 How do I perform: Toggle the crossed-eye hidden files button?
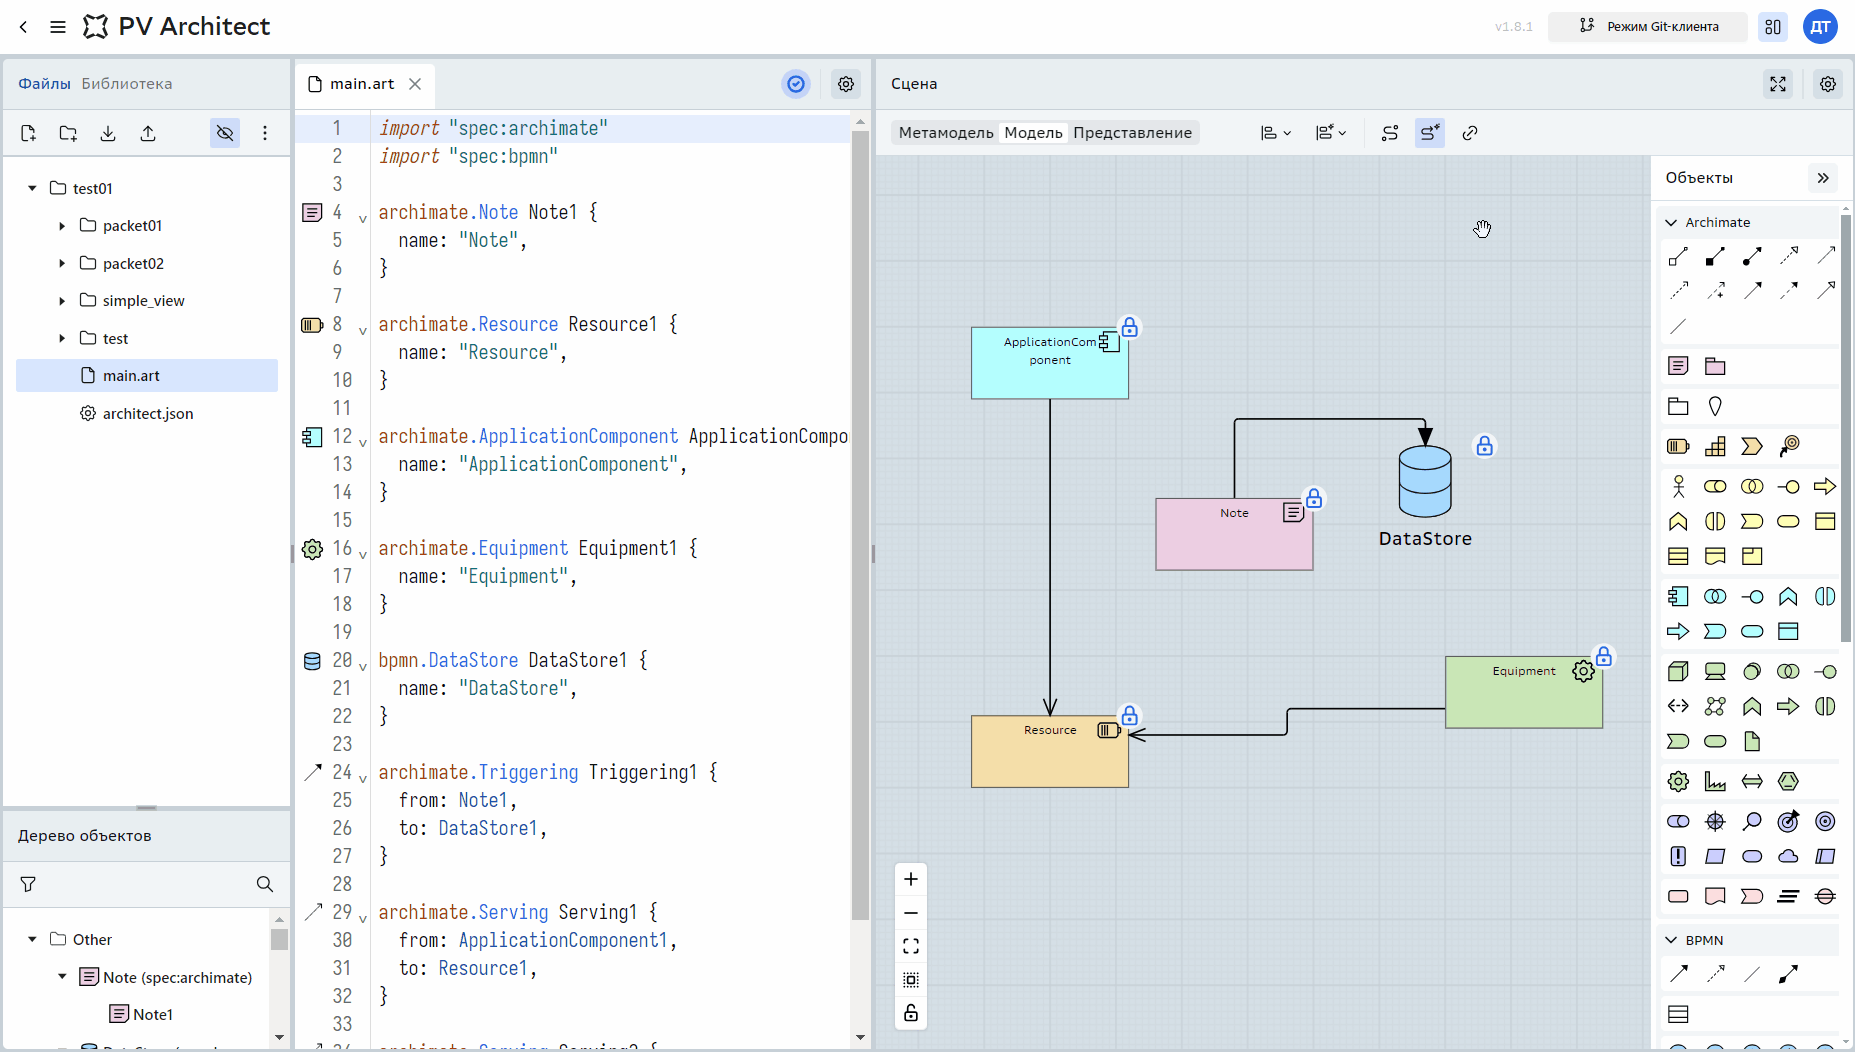[225, 133]
